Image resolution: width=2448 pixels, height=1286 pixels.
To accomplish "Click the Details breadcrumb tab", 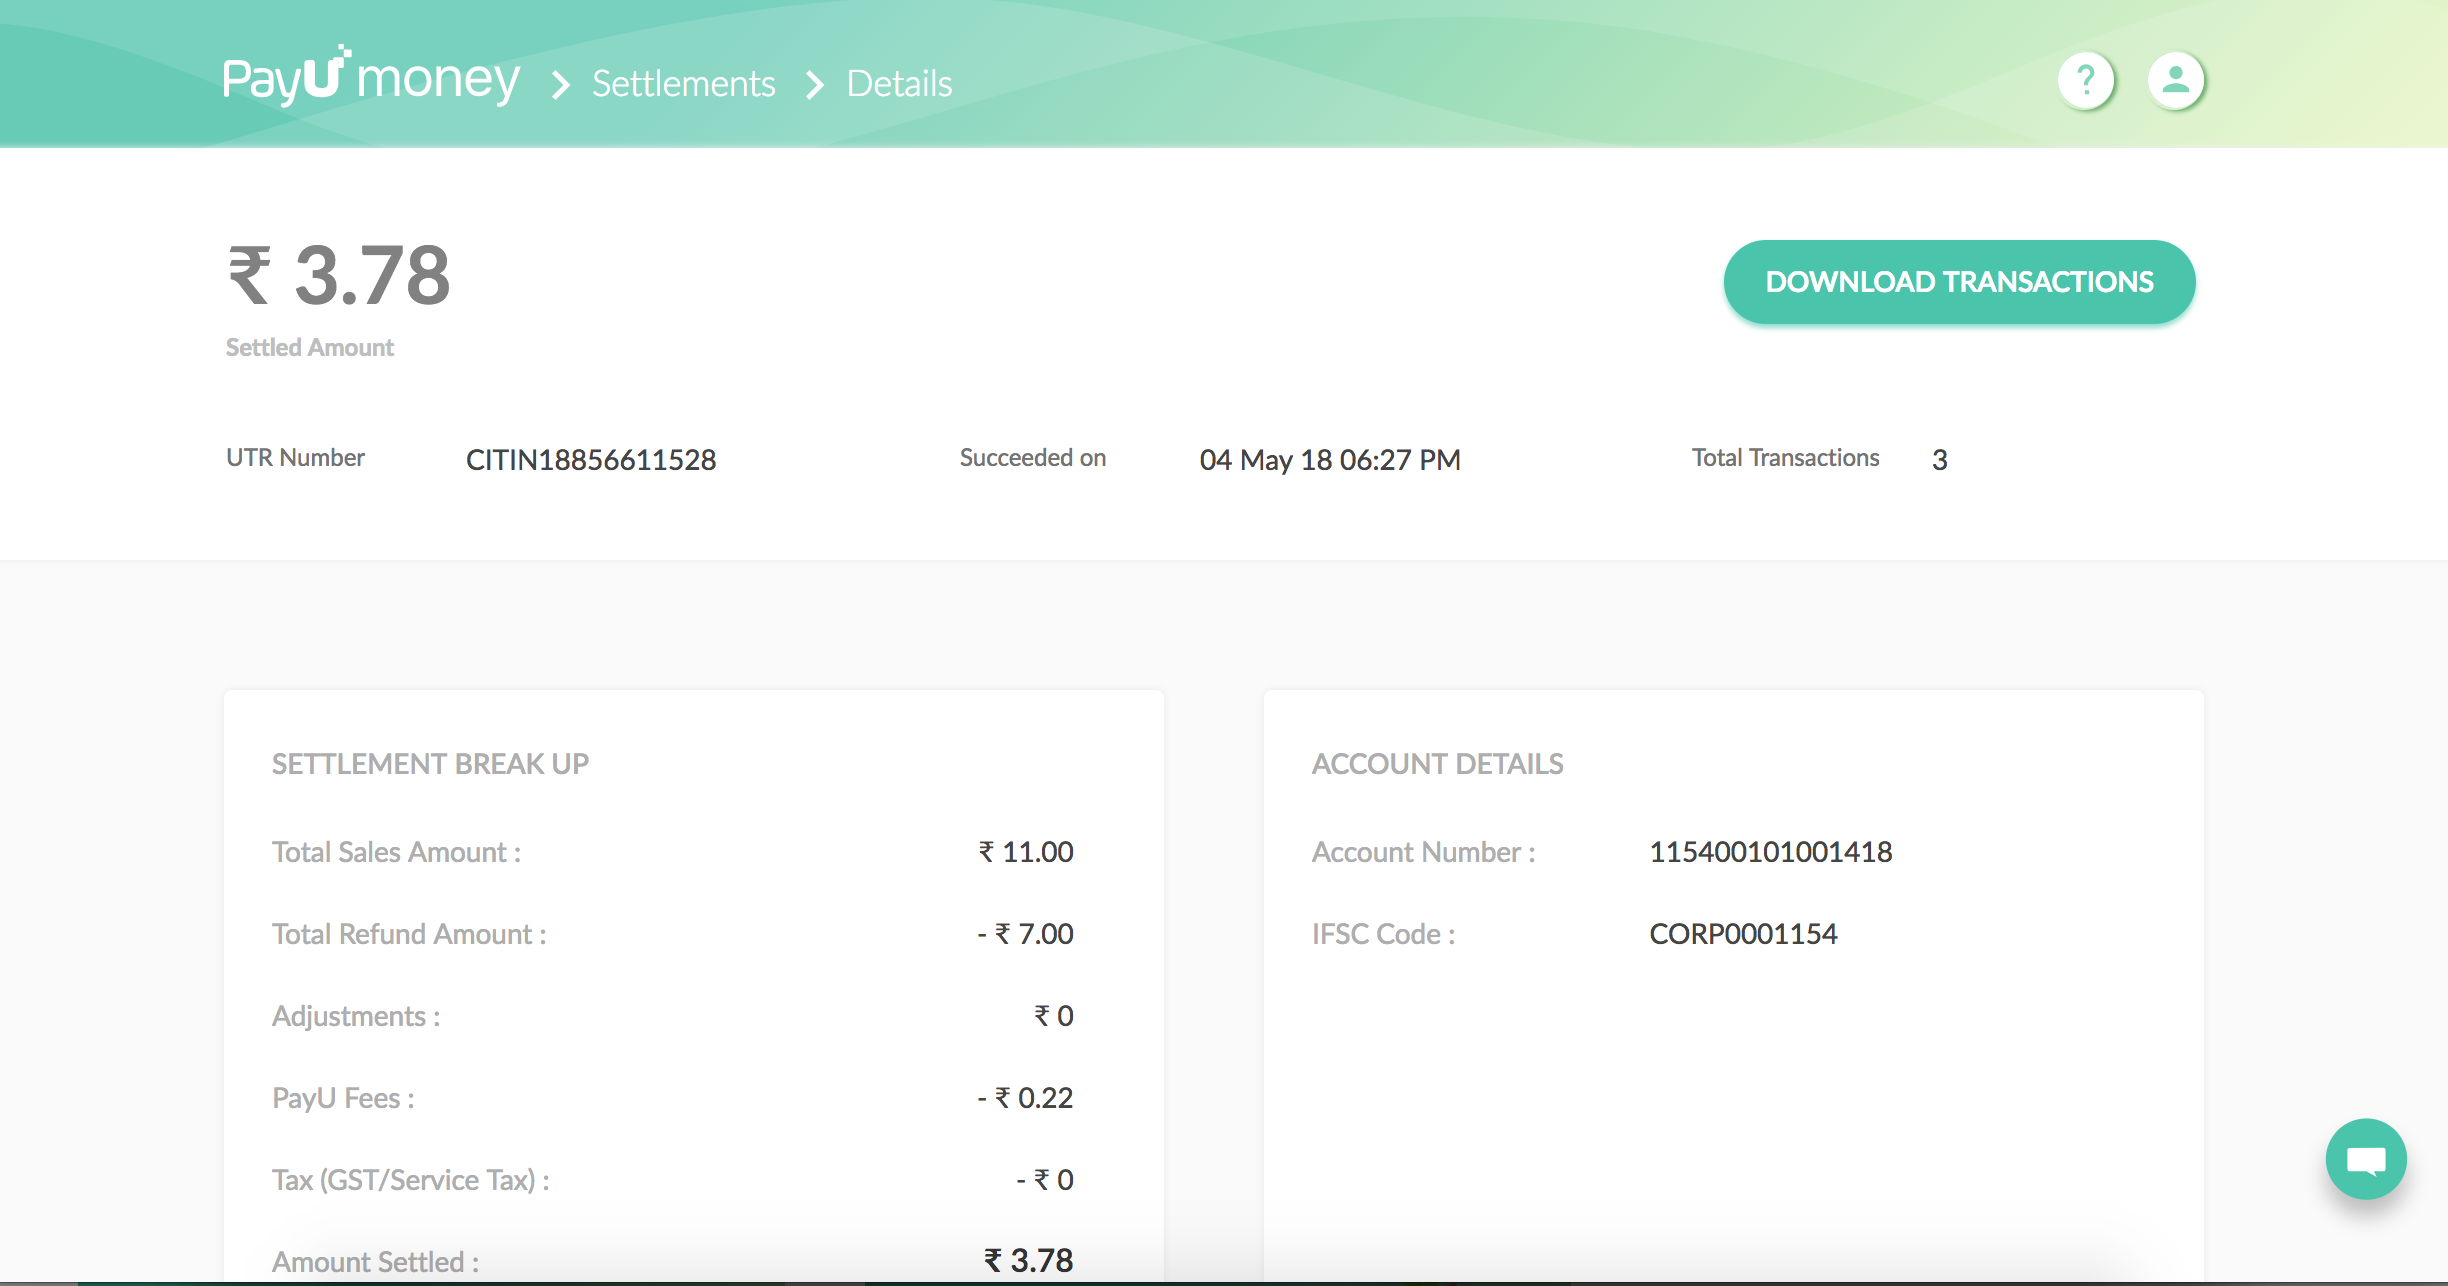I will tap(902, 79).
